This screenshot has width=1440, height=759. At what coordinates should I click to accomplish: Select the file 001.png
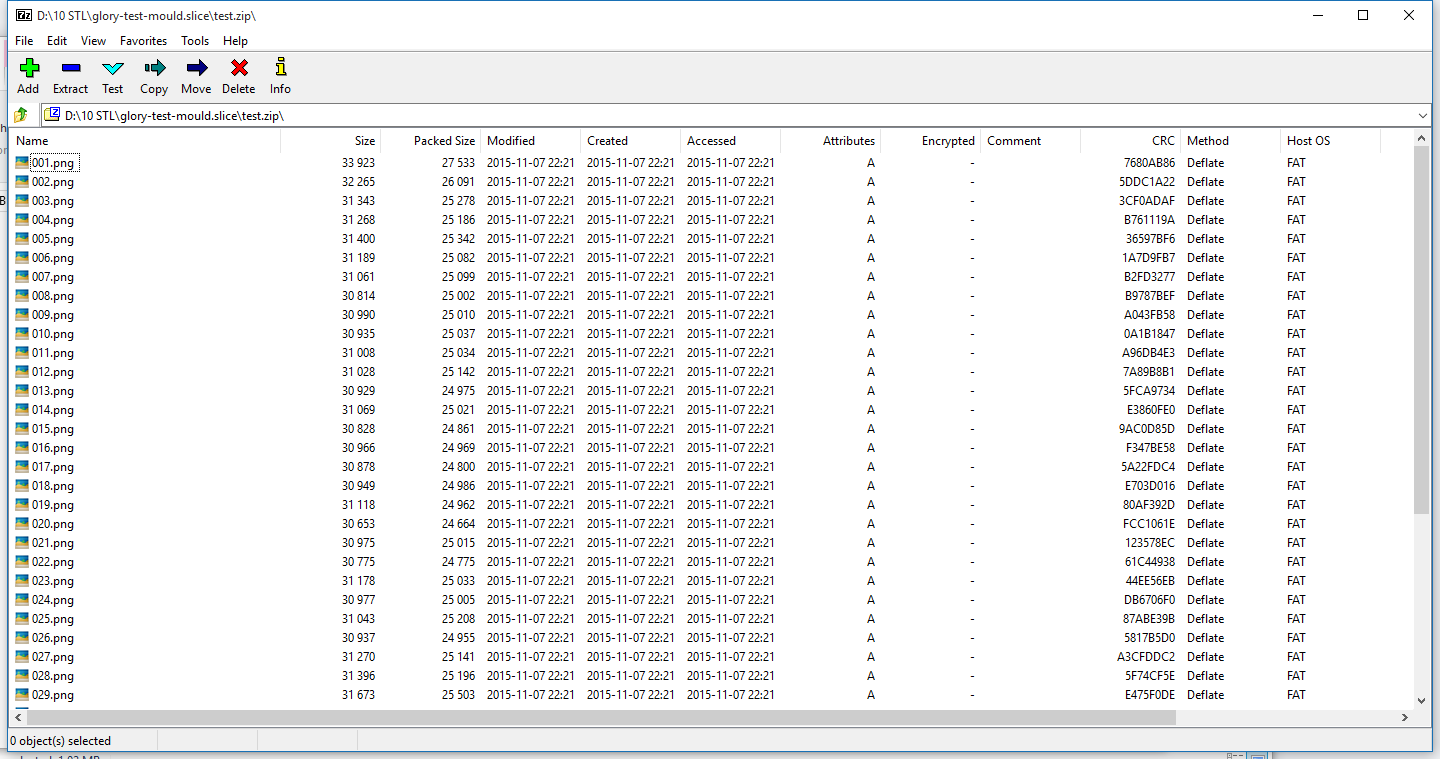tap(52, 163)
